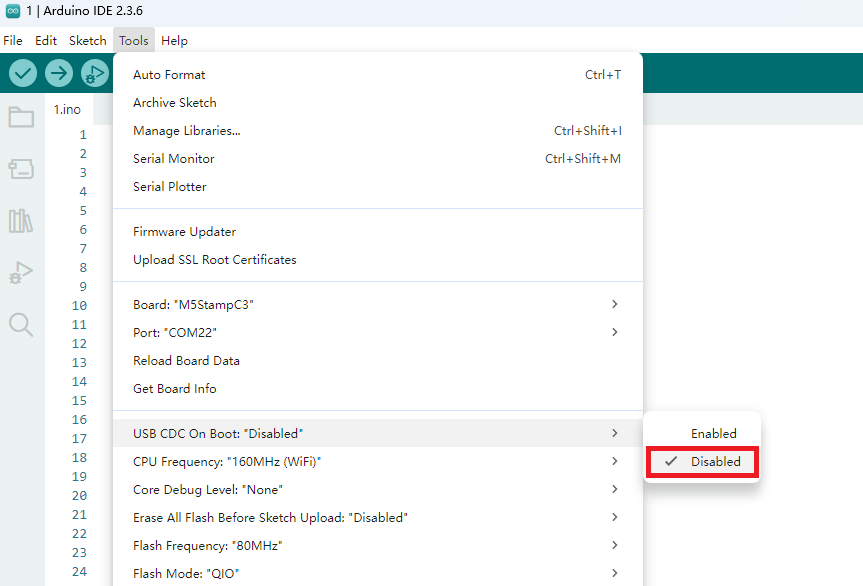The width and height of the screenshot is (863, 586).
Task: Select Upload SSL Root Certificates
Action: (378, 260)
